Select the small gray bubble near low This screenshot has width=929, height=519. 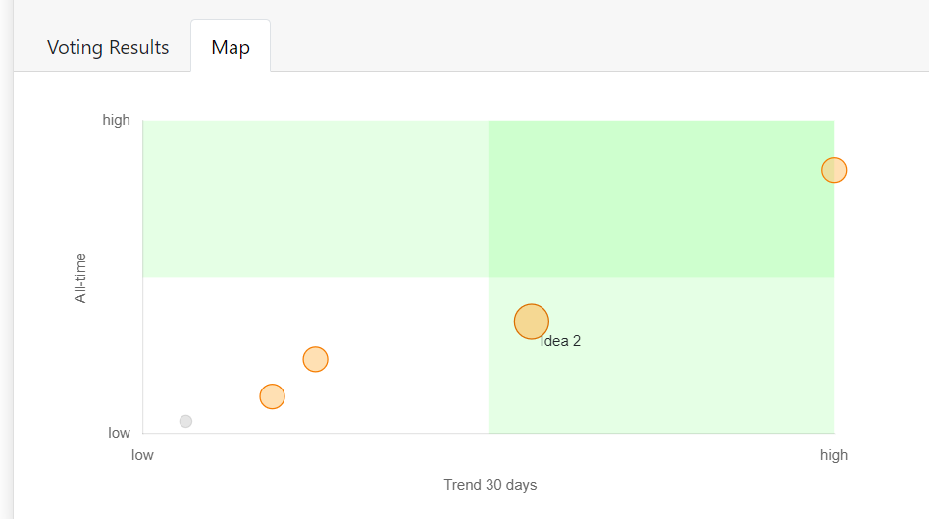coord(186,421)
